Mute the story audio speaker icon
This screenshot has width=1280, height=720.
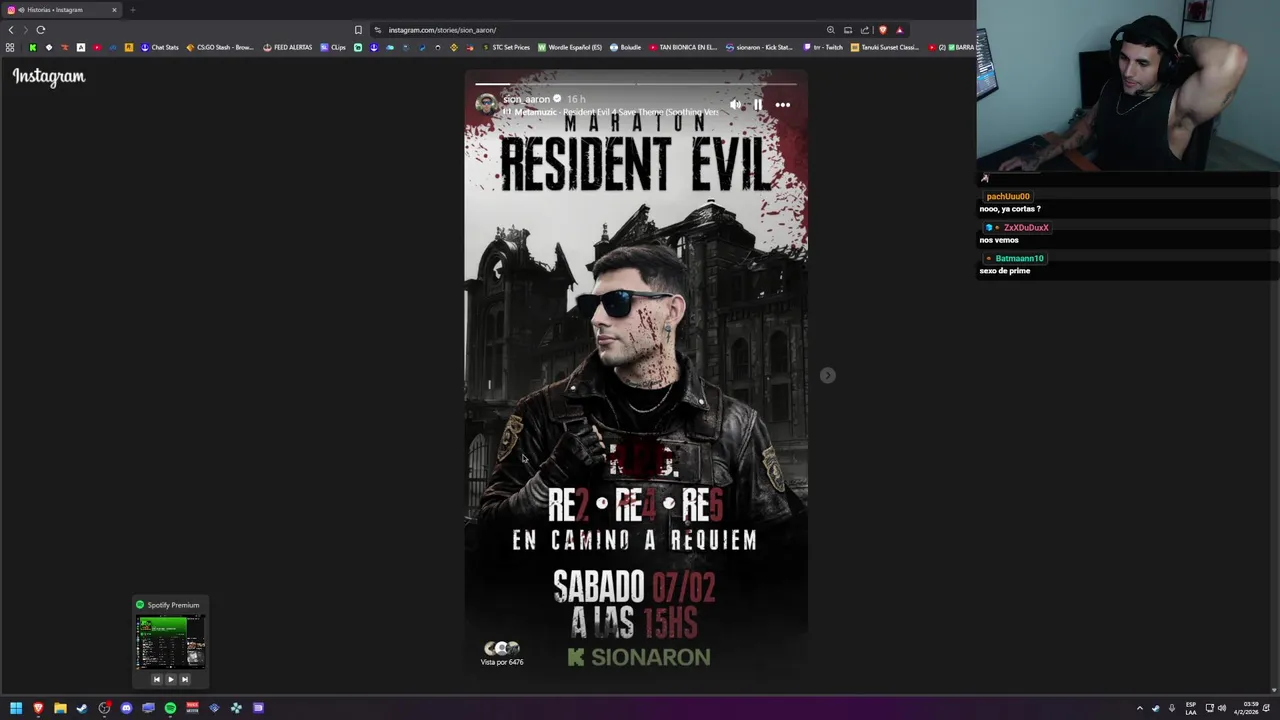(735, 104)
